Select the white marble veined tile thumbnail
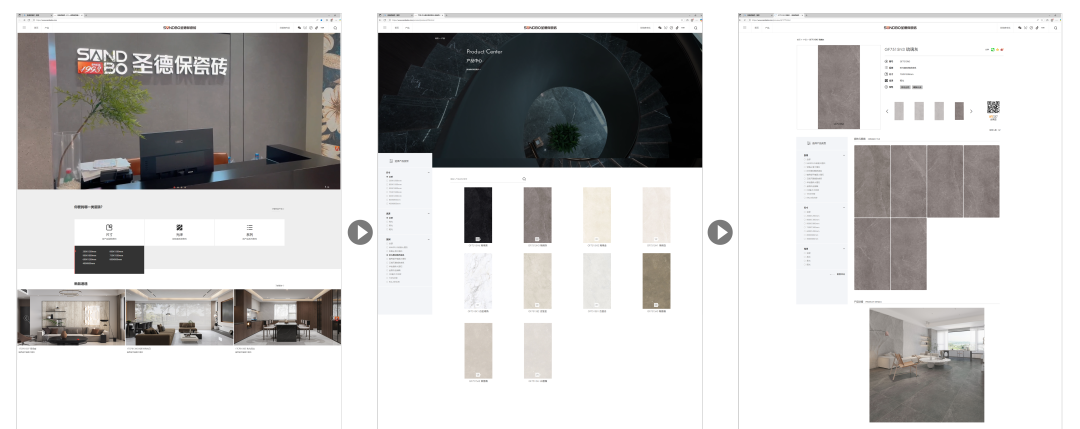The width and height of the screenshot is (1080, 429). pos(478,281)
